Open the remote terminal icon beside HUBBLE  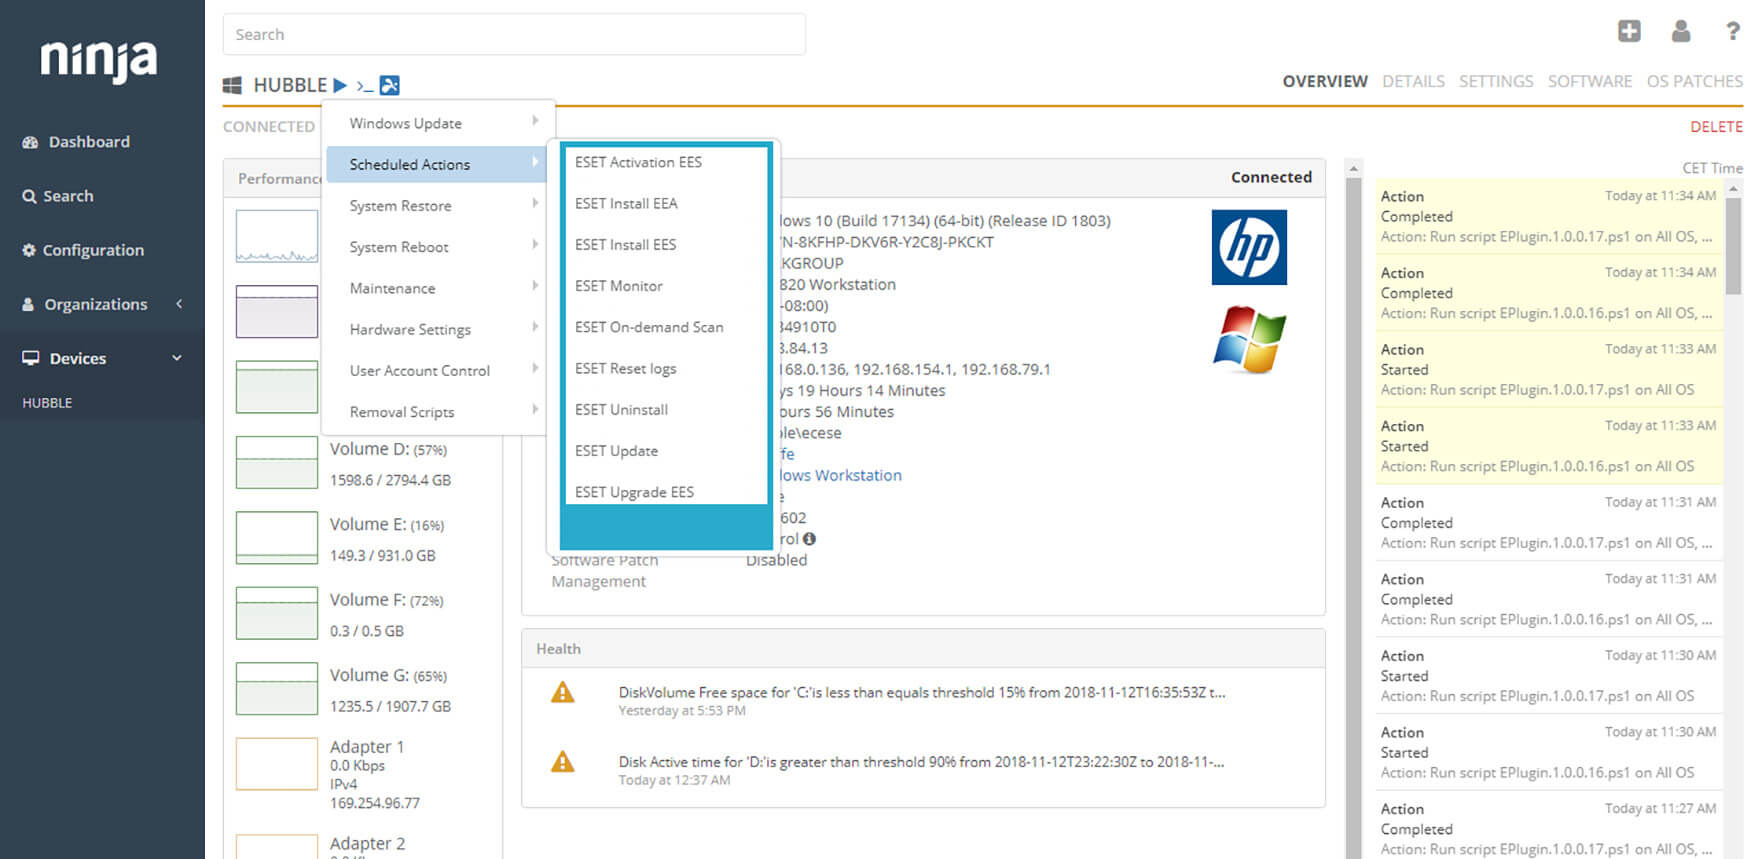click(364, 86)
